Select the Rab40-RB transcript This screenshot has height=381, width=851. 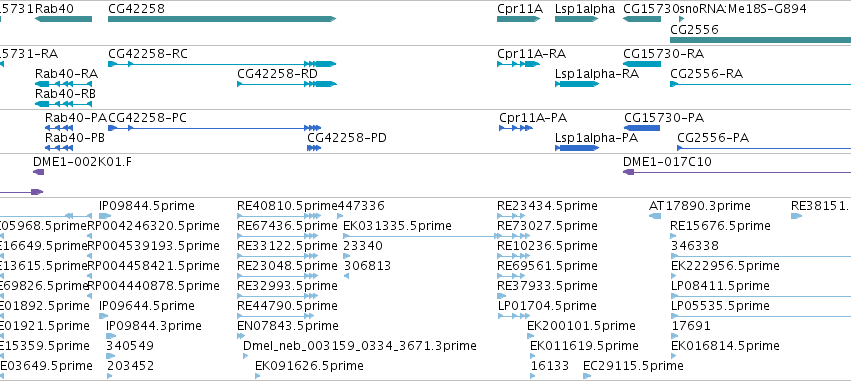(x=63, y=104)
